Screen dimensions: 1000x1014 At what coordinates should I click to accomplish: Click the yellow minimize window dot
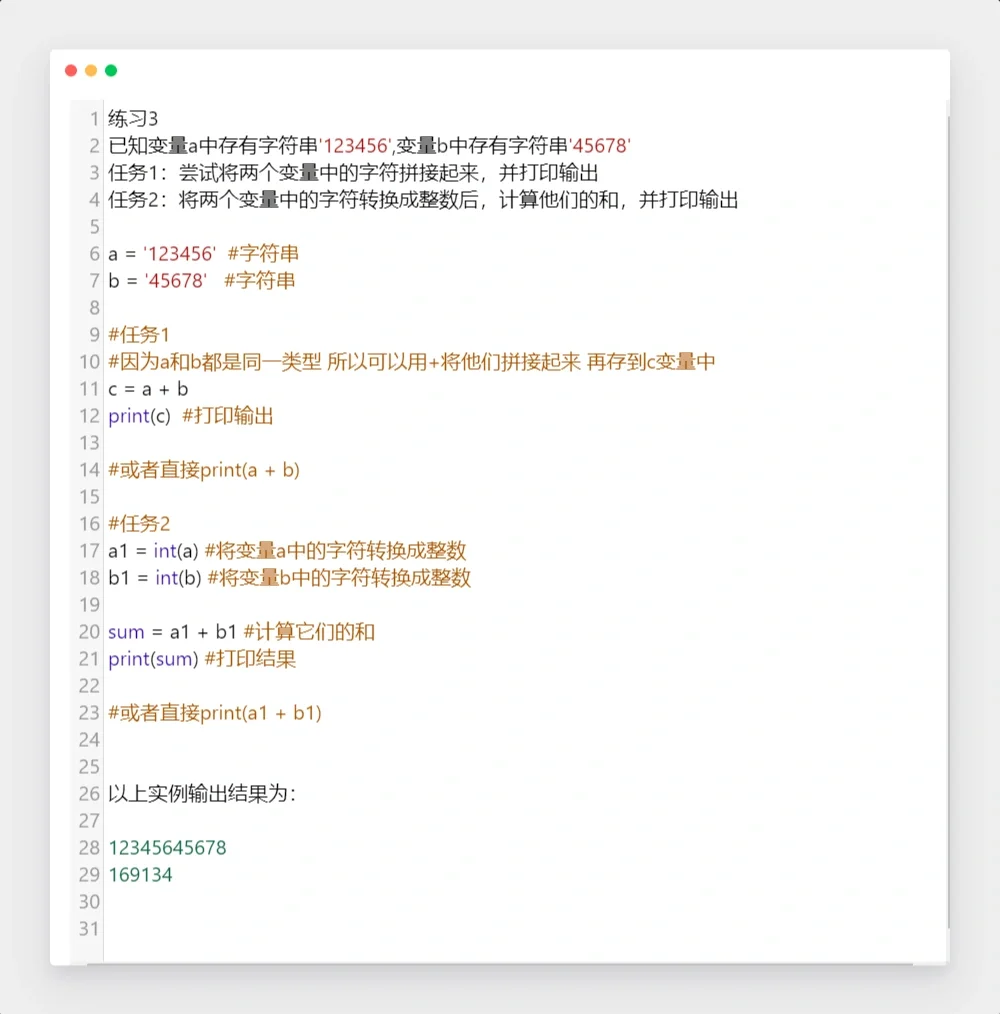[x=91, y=70]
